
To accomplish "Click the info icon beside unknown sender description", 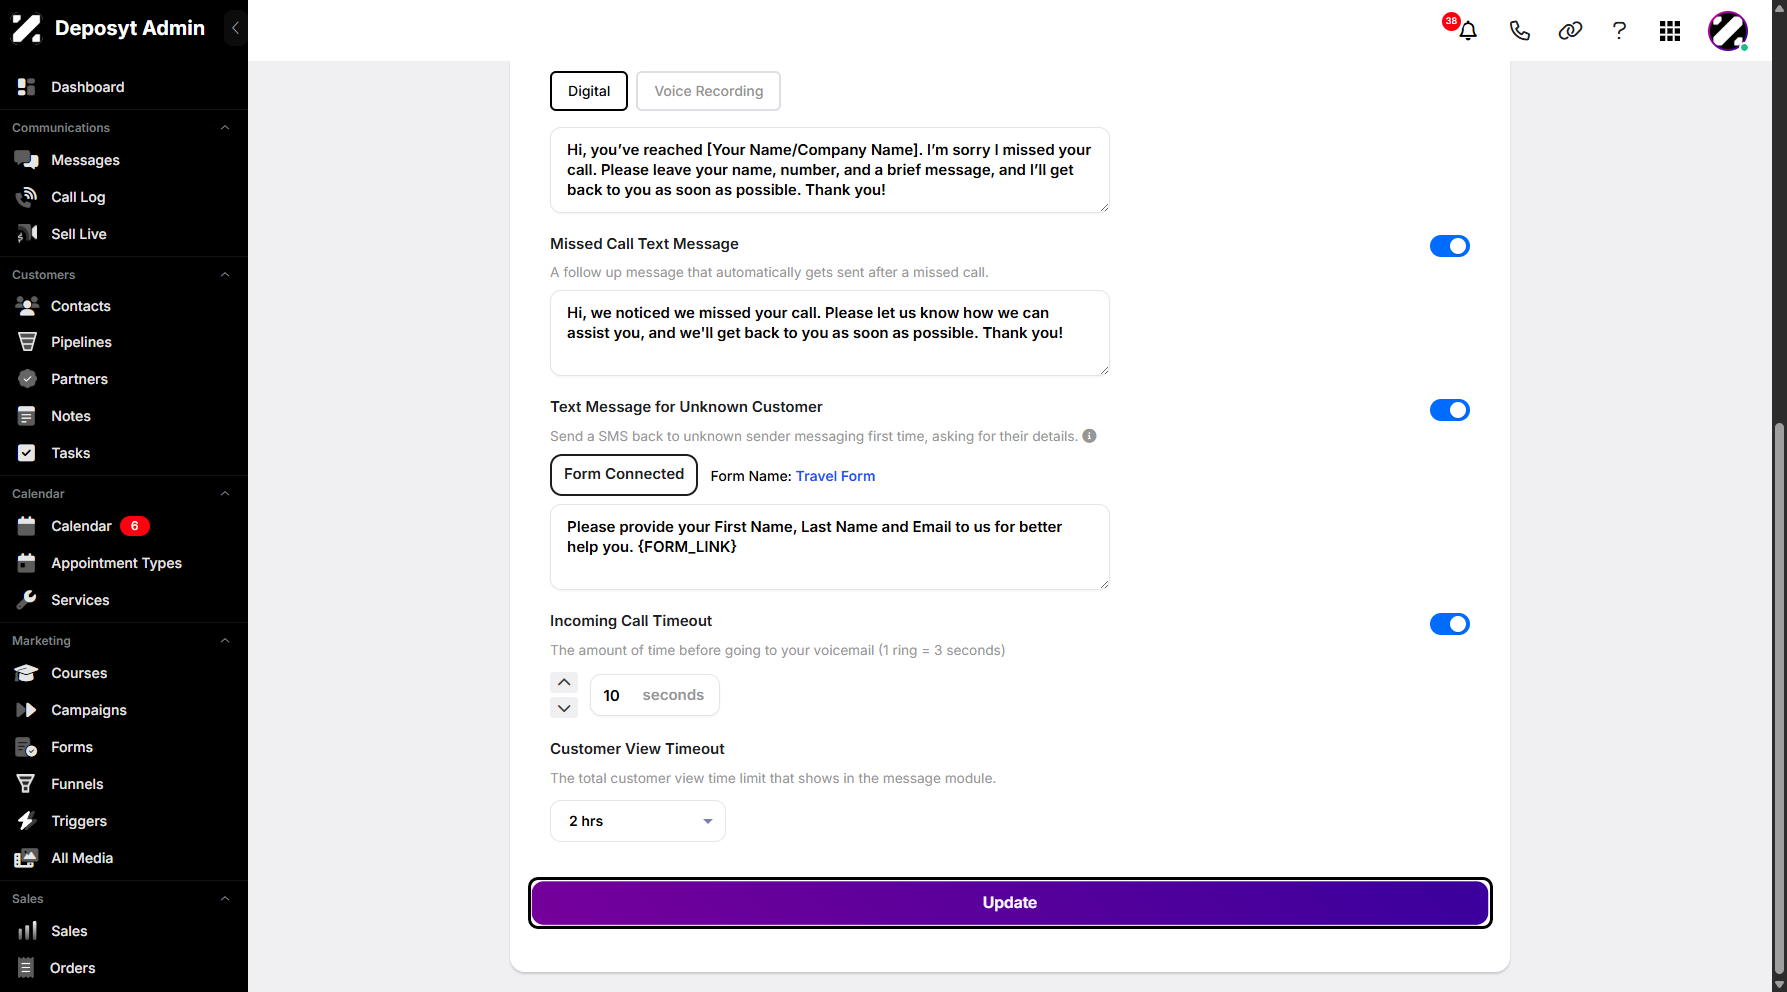I will point(1089,436).
